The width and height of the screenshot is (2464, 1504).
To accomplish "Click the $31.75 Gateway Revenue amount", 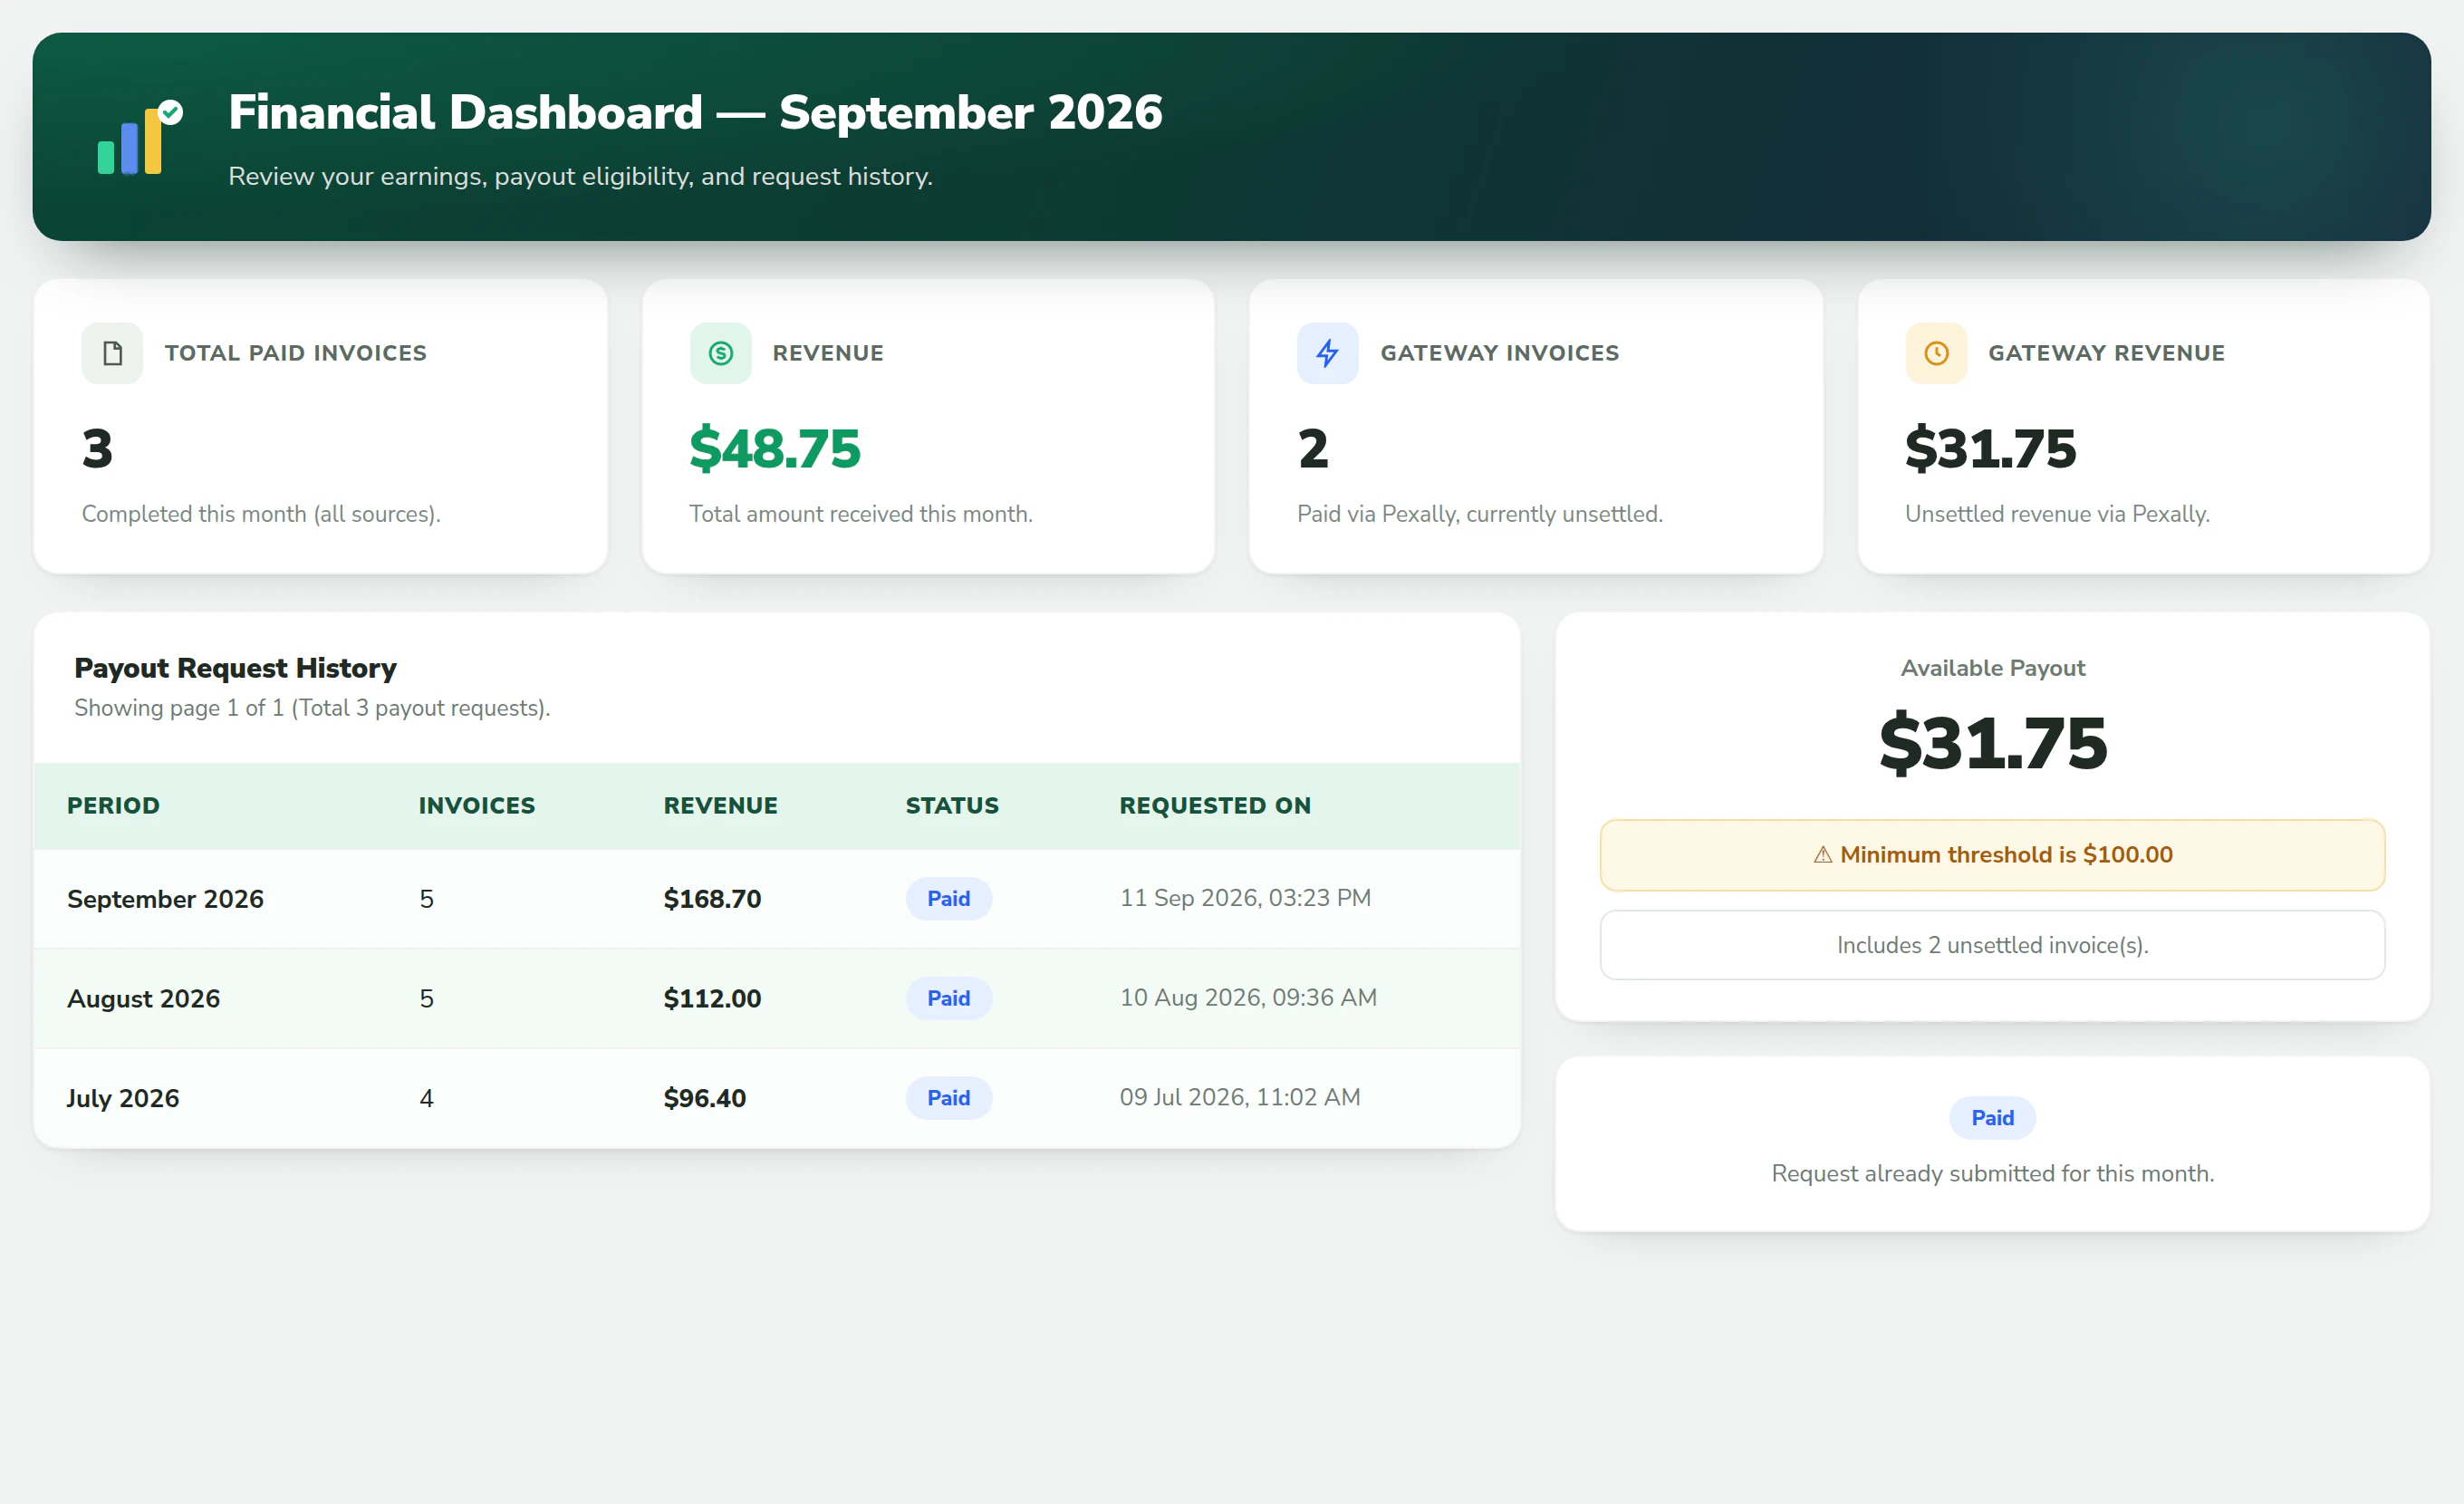I will coord(1991,448).
